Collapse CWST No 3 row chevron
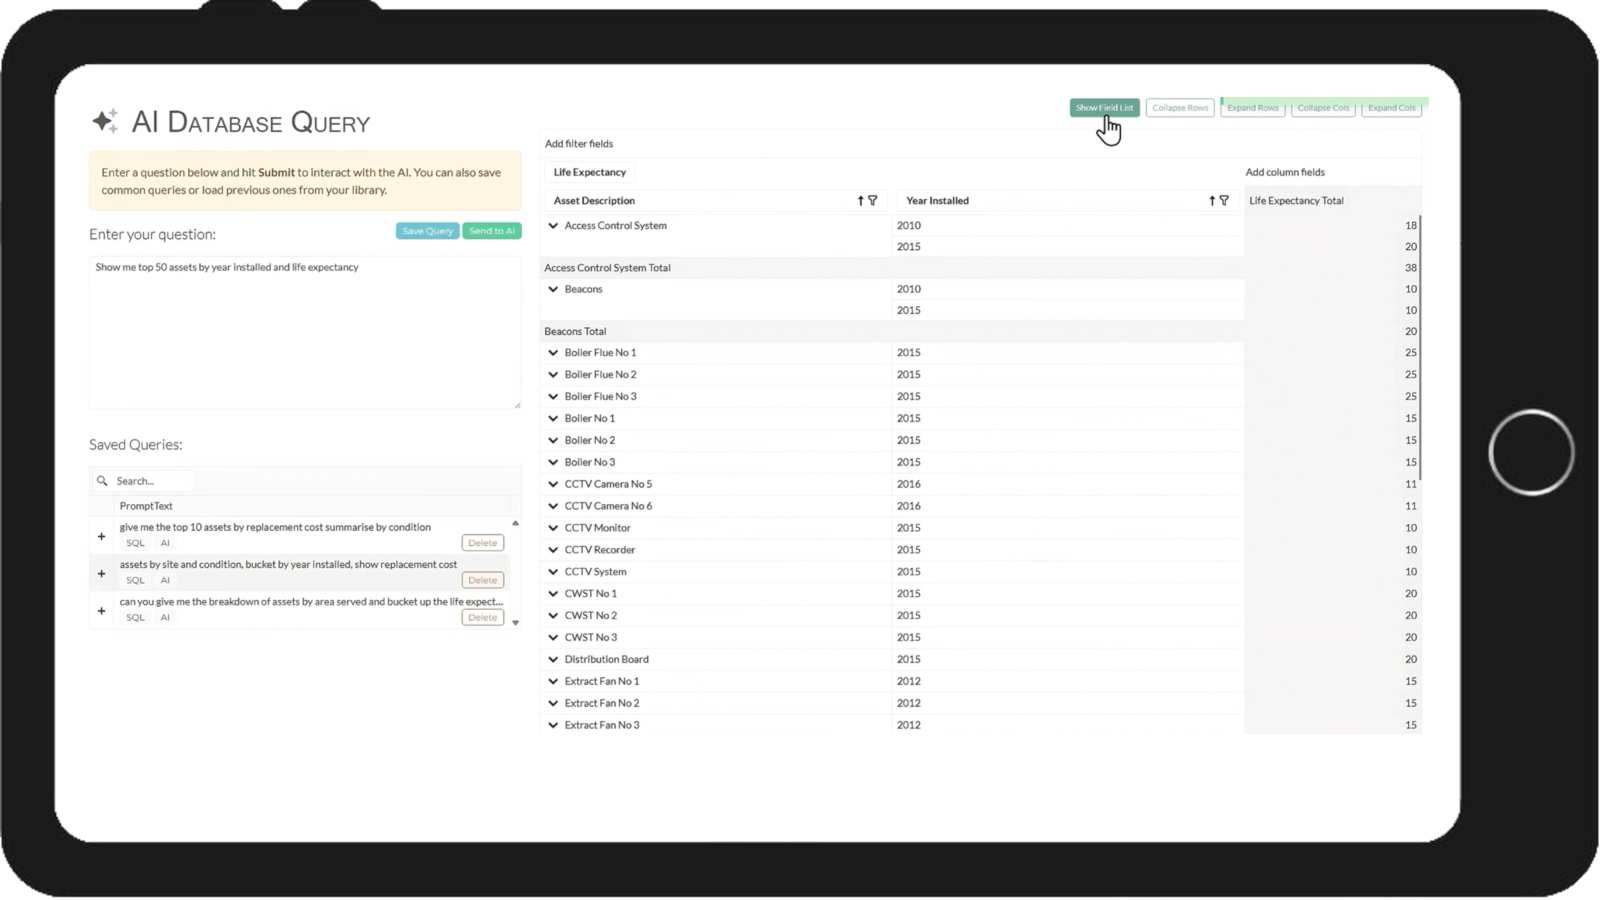Image resolution: width=1600 pixels, height=900 pixels. point(553,638)
